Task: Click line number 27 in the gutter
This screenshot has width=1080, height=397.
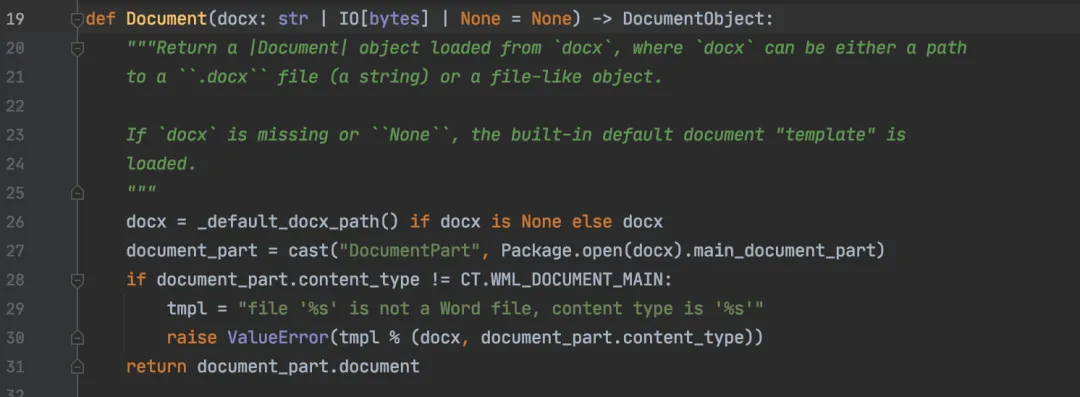Action: click(15, 251)
